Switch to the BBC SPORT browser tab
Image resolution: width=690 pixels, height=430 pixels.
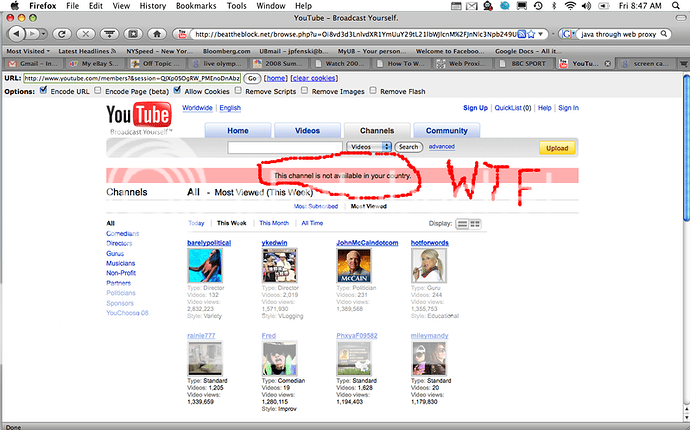(523, 64)
